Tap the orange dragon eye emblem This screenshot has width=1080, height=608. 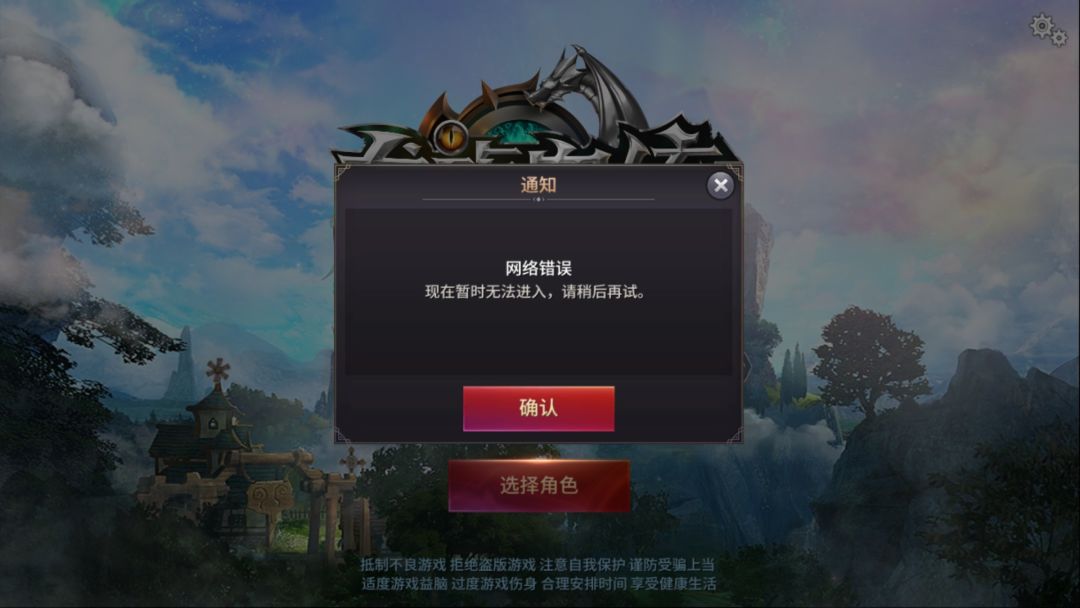point(452,136)
